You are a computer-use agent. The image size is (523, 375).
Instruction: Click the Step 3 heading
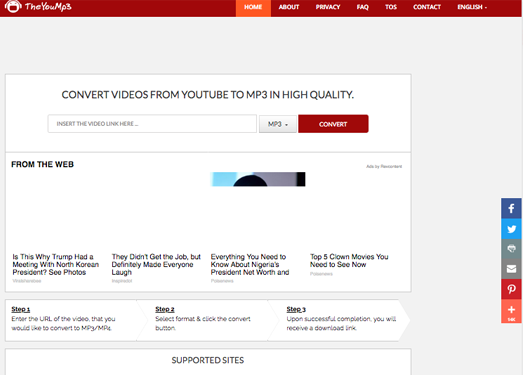click(296, 309)
